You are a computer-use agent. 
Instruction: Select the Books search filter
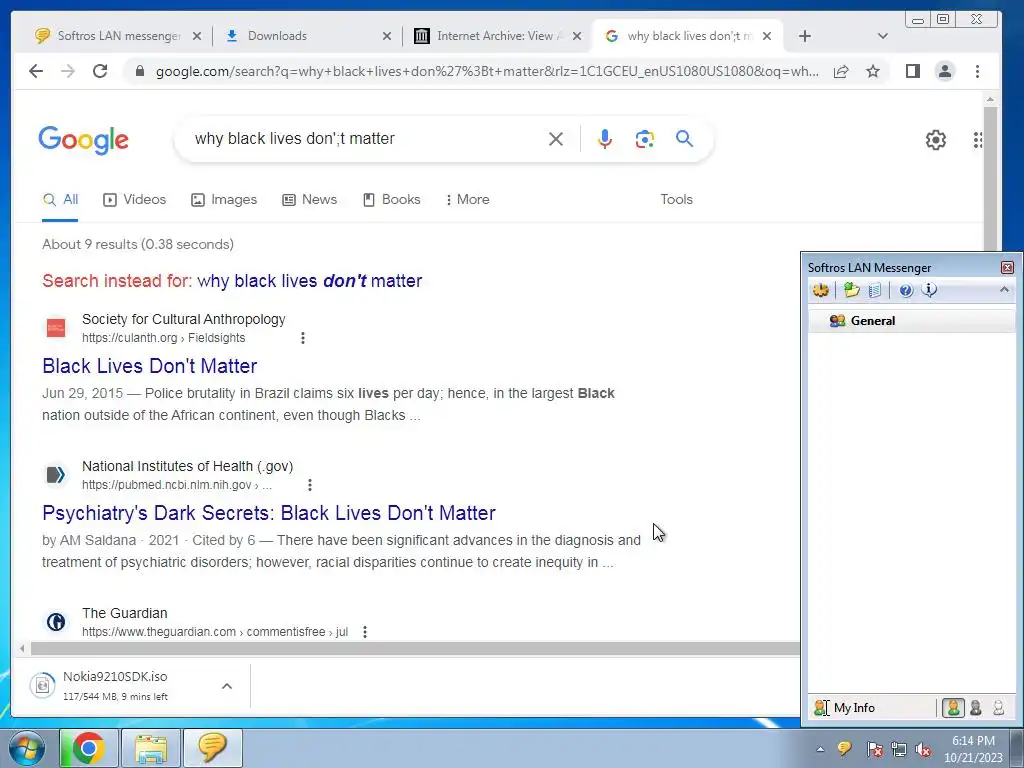[x=392, y=200]
